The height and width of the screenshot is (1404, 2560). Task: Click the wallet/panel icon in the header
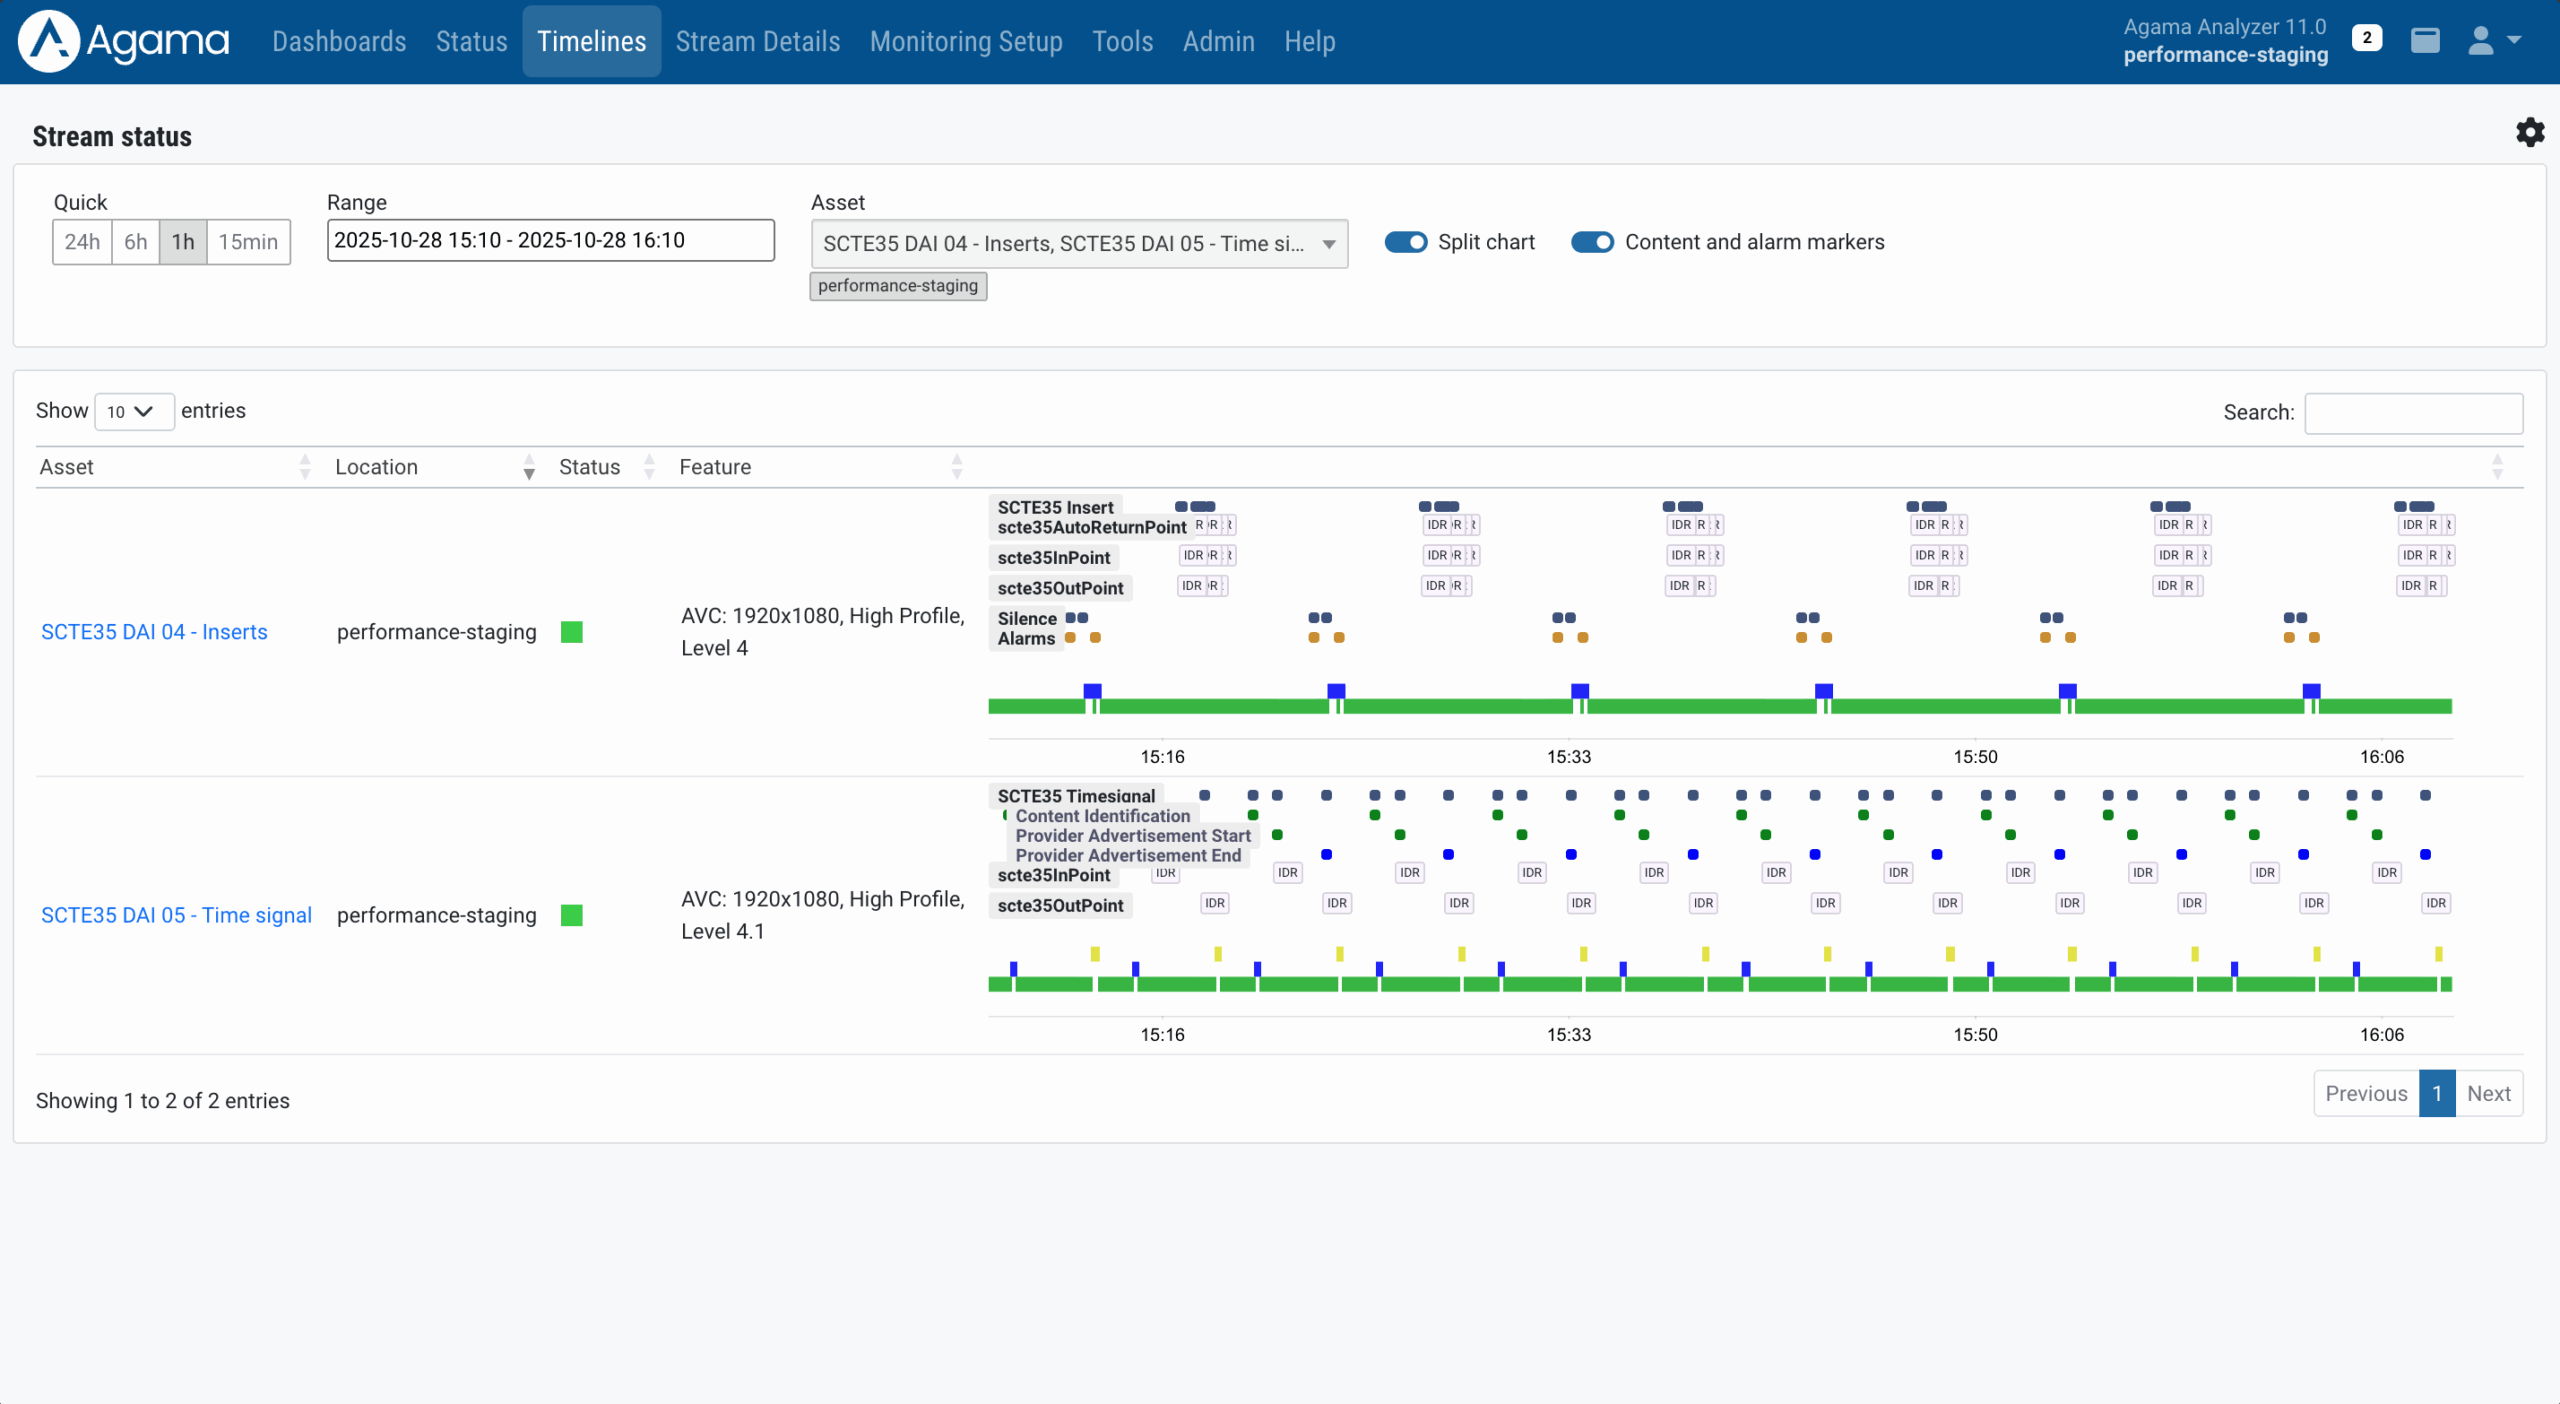[2425, 41]
